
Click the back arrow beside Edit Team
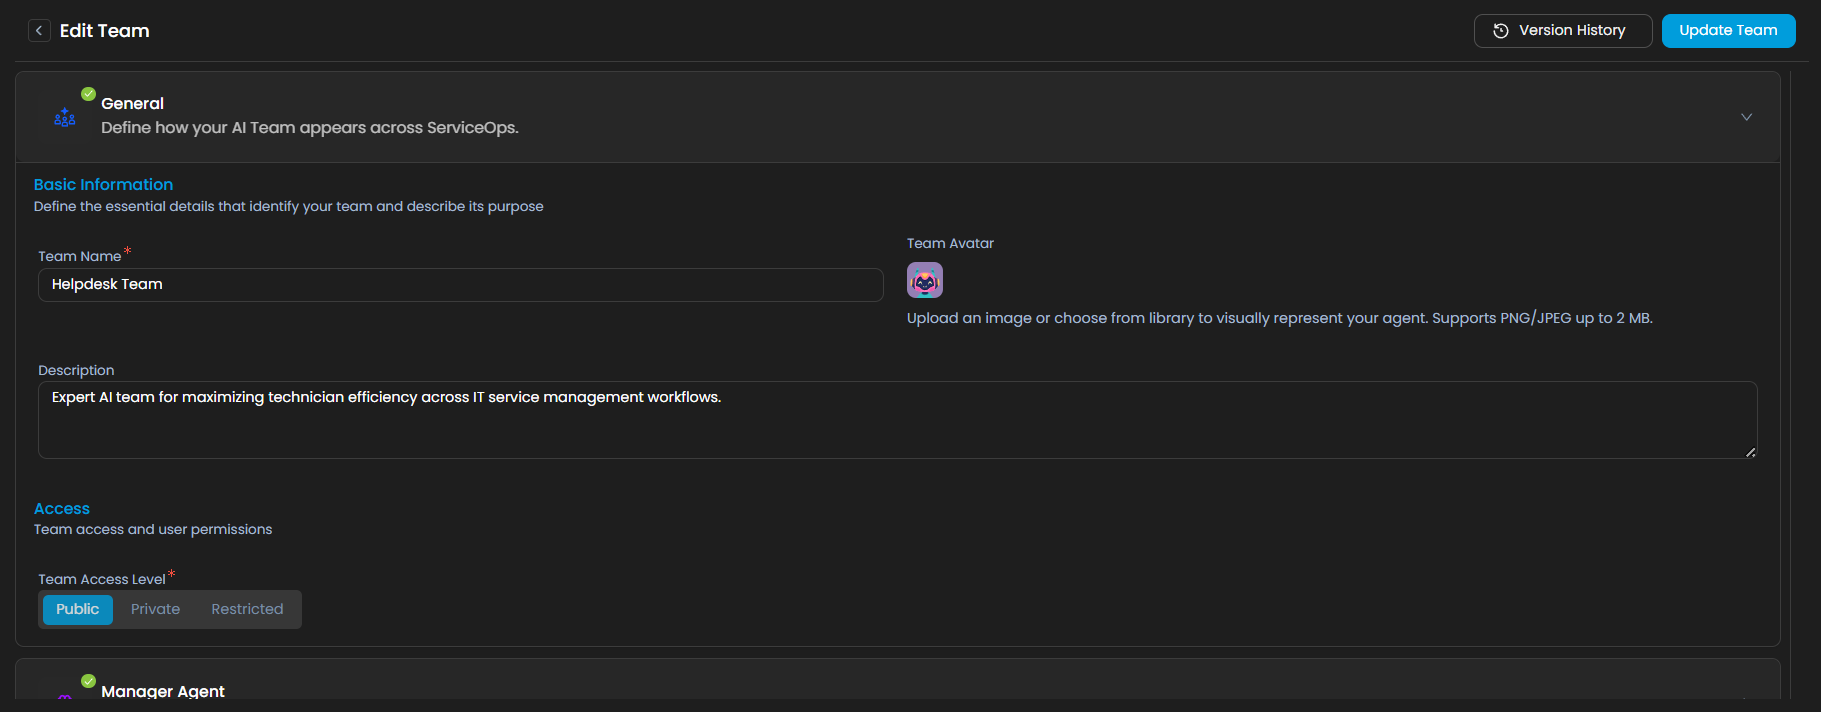point(39,31)
